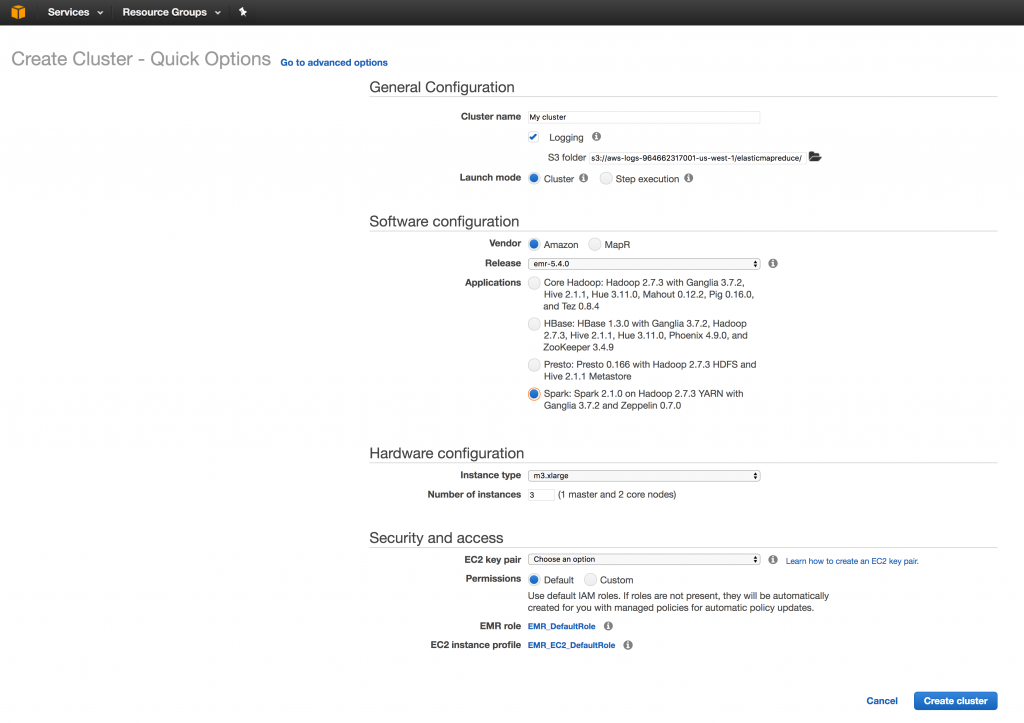Open the Release emr-5.4.0 dropdown
This screenshot has width=1024, height=723.
pos(644,264)
